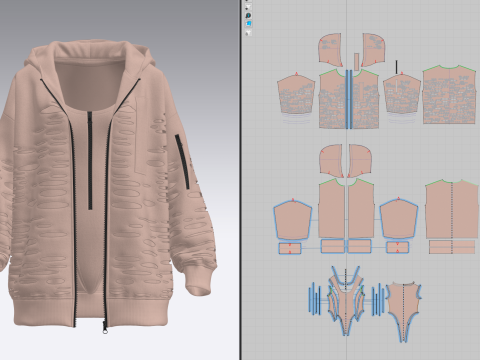
Task: Select the textured back body pattern in the upper row
Action: (x=449, y=95)
